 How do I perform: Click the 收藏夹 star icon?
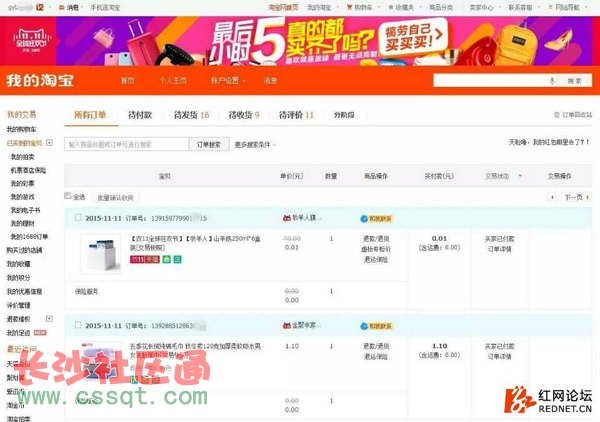[391, 7]
